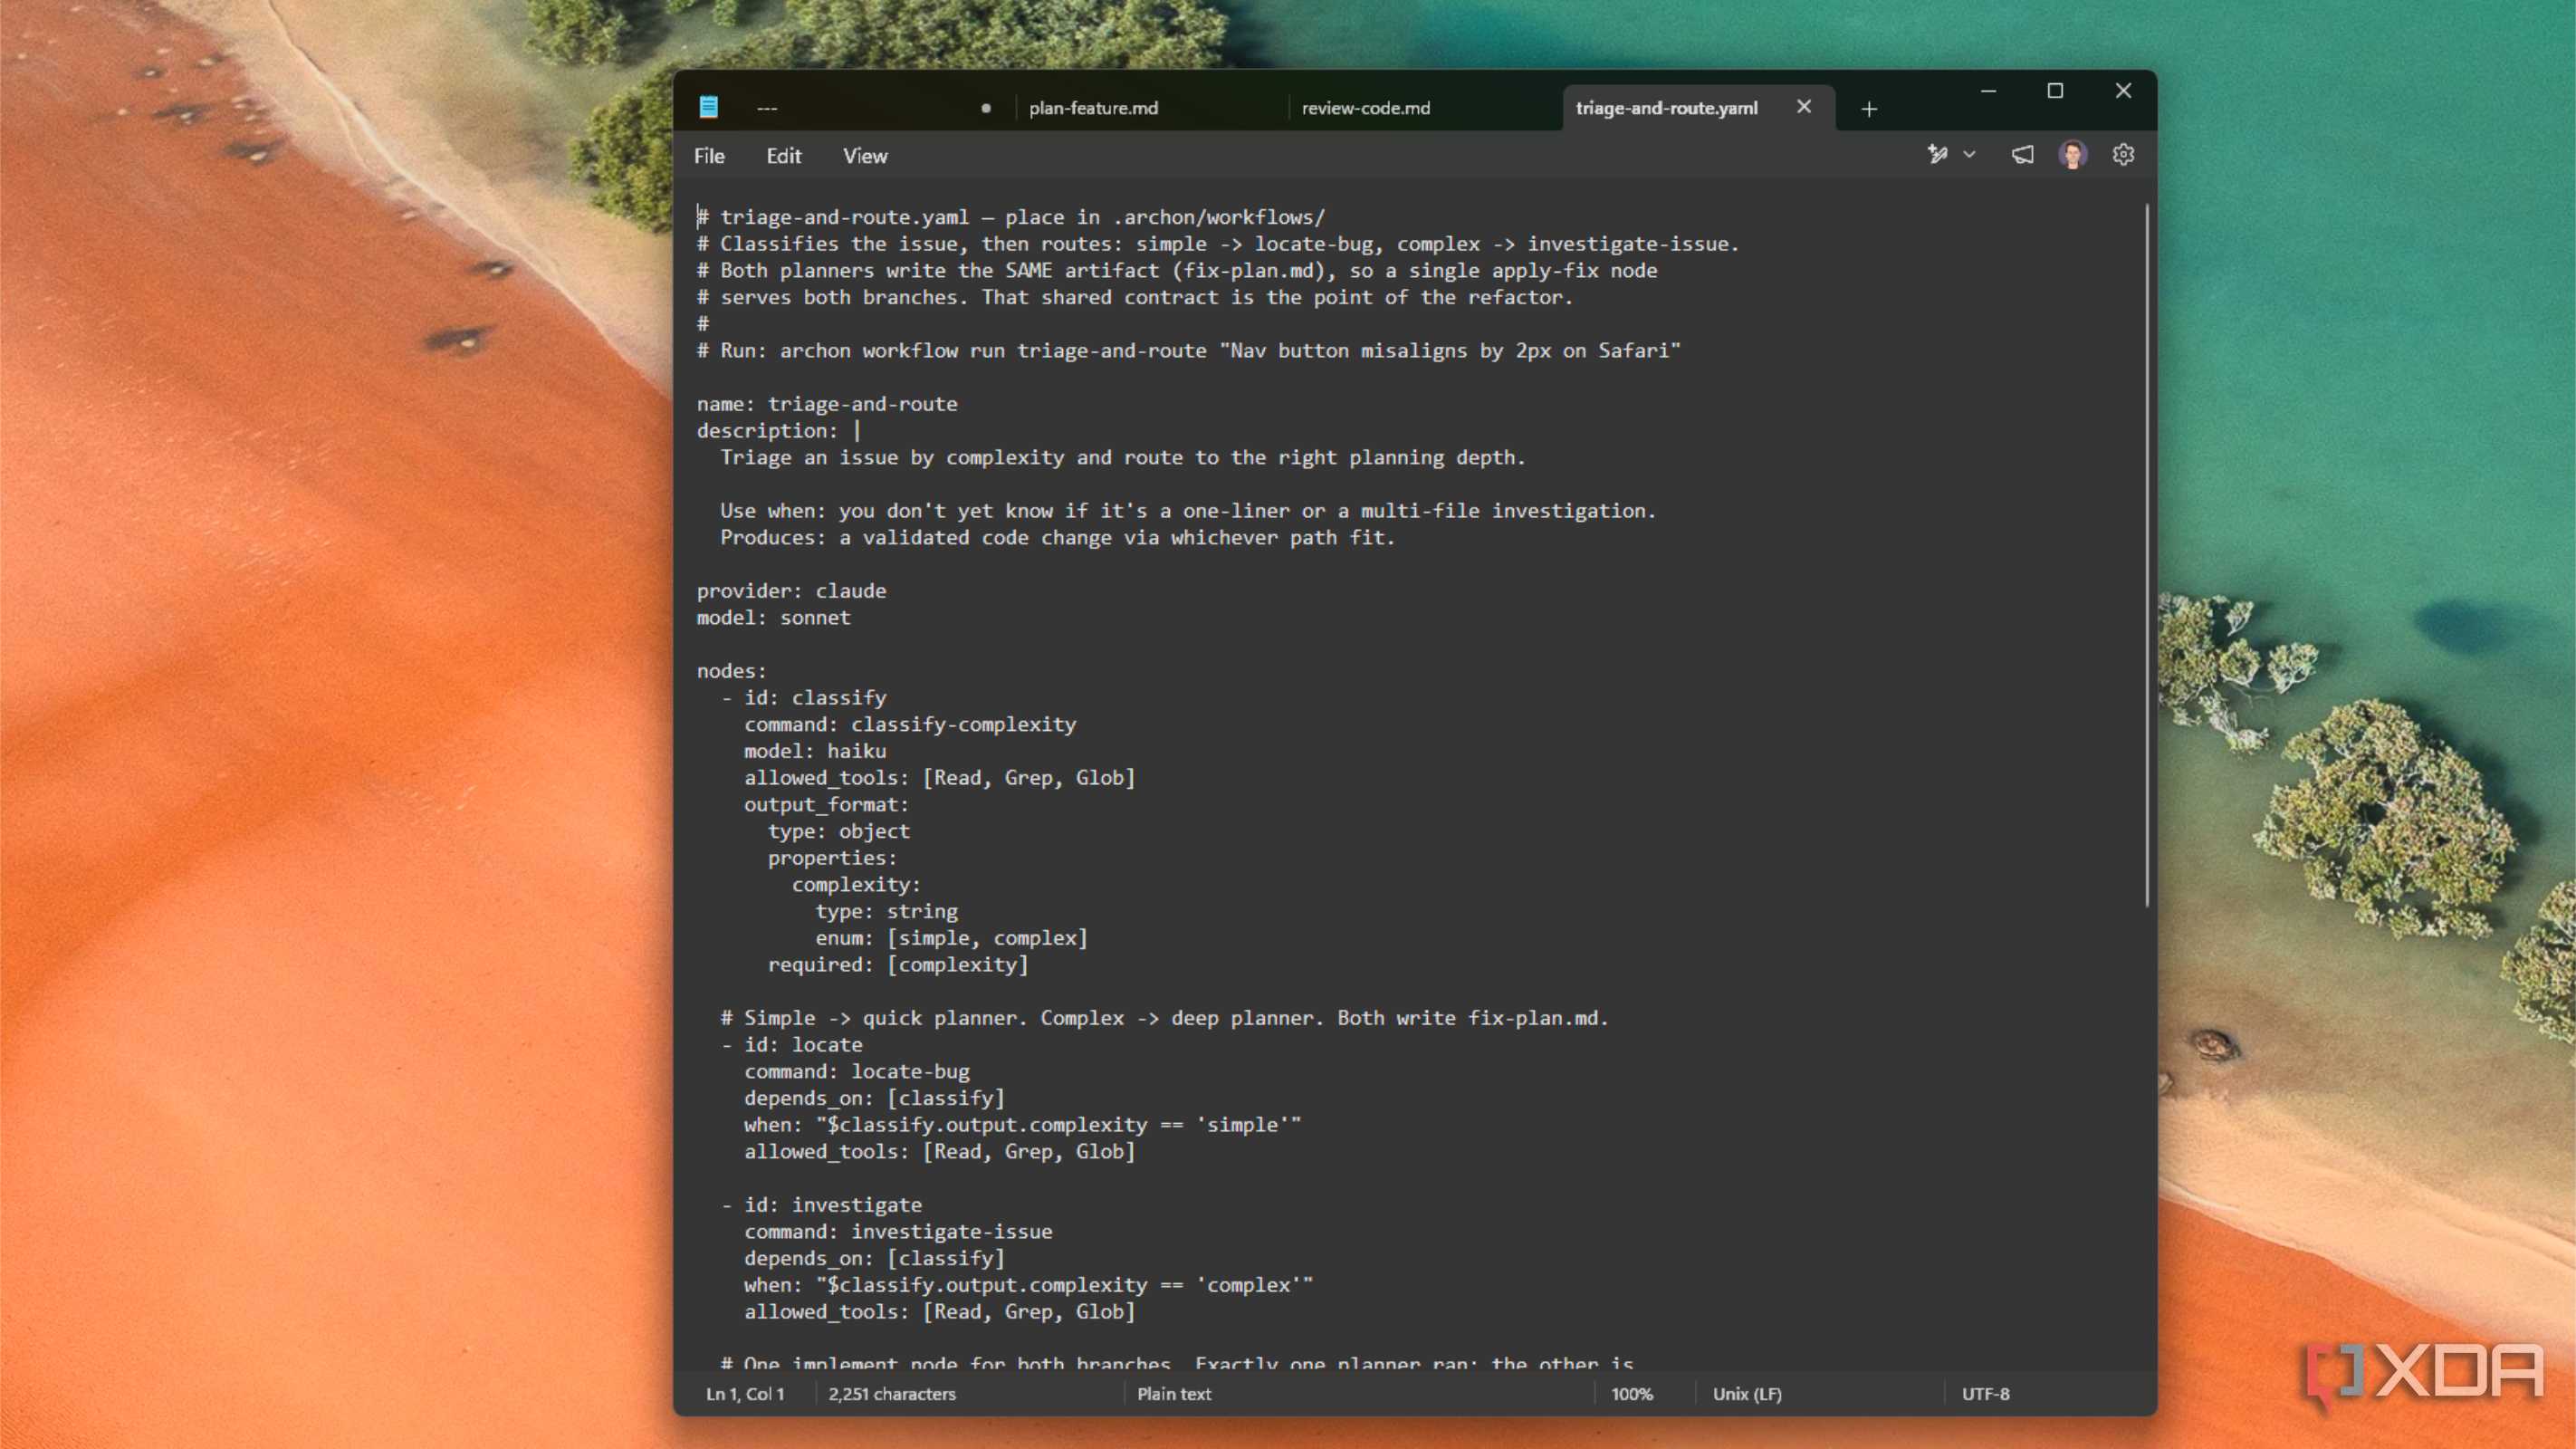Viewport: 2576px width, 1449px height.
Task: Minimize the Notepad window
Action: [x=1988, y=91]
